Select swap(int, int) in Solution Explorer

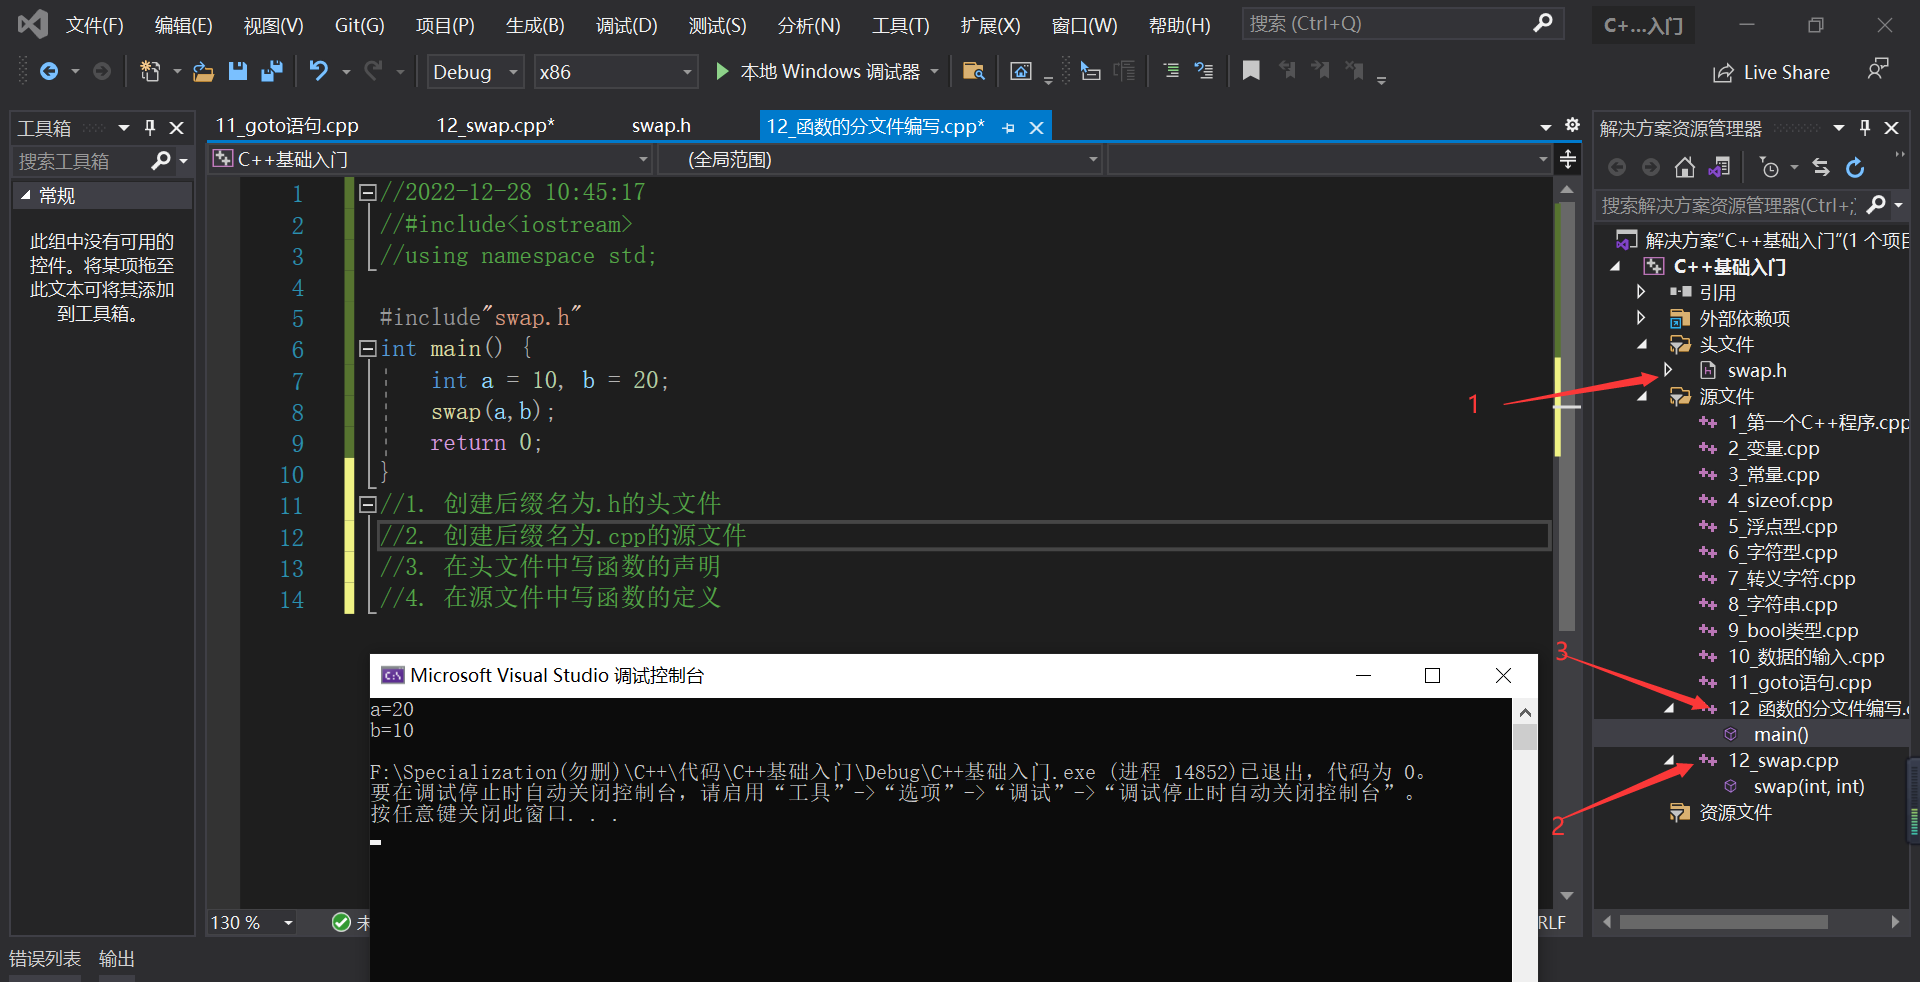(x=1808, y=787)
